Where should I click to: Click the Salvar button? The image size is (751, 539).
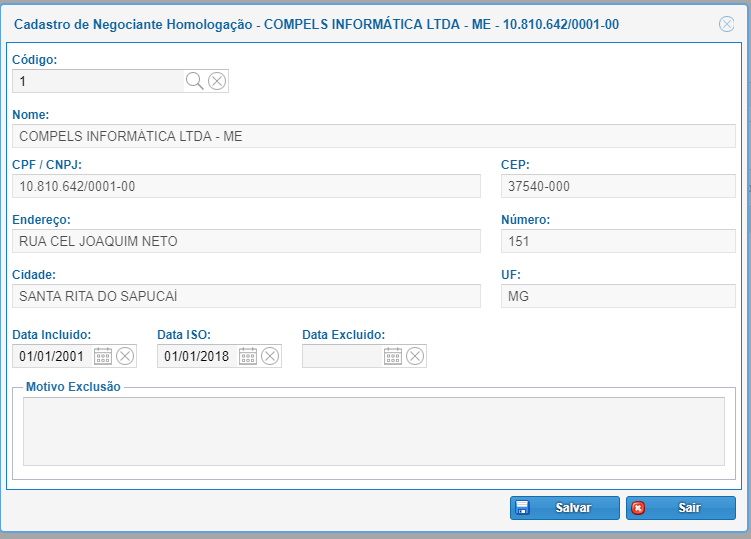click(565, 508)
